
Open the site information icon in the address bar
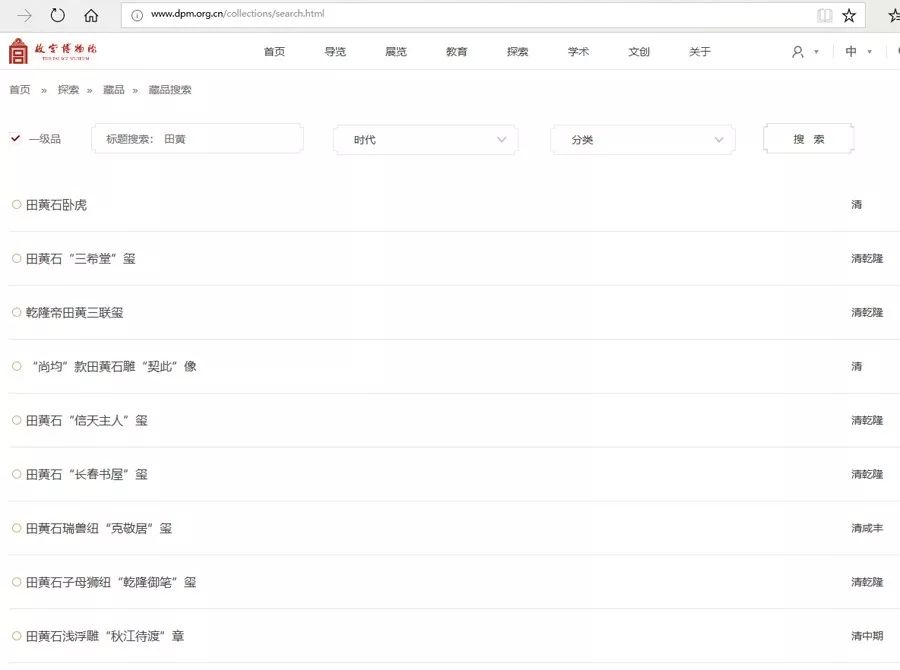[x=137, y=16]
